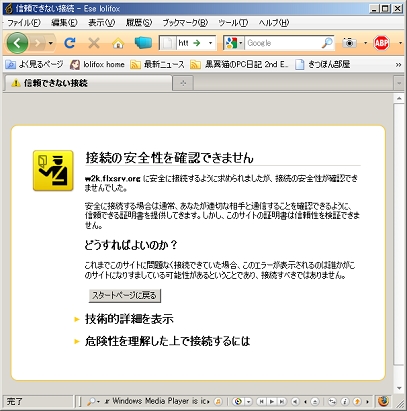The height and width of the screenshot is (411, 407).
Task: Click the Google search input field
Action: [x=283, y=43]
